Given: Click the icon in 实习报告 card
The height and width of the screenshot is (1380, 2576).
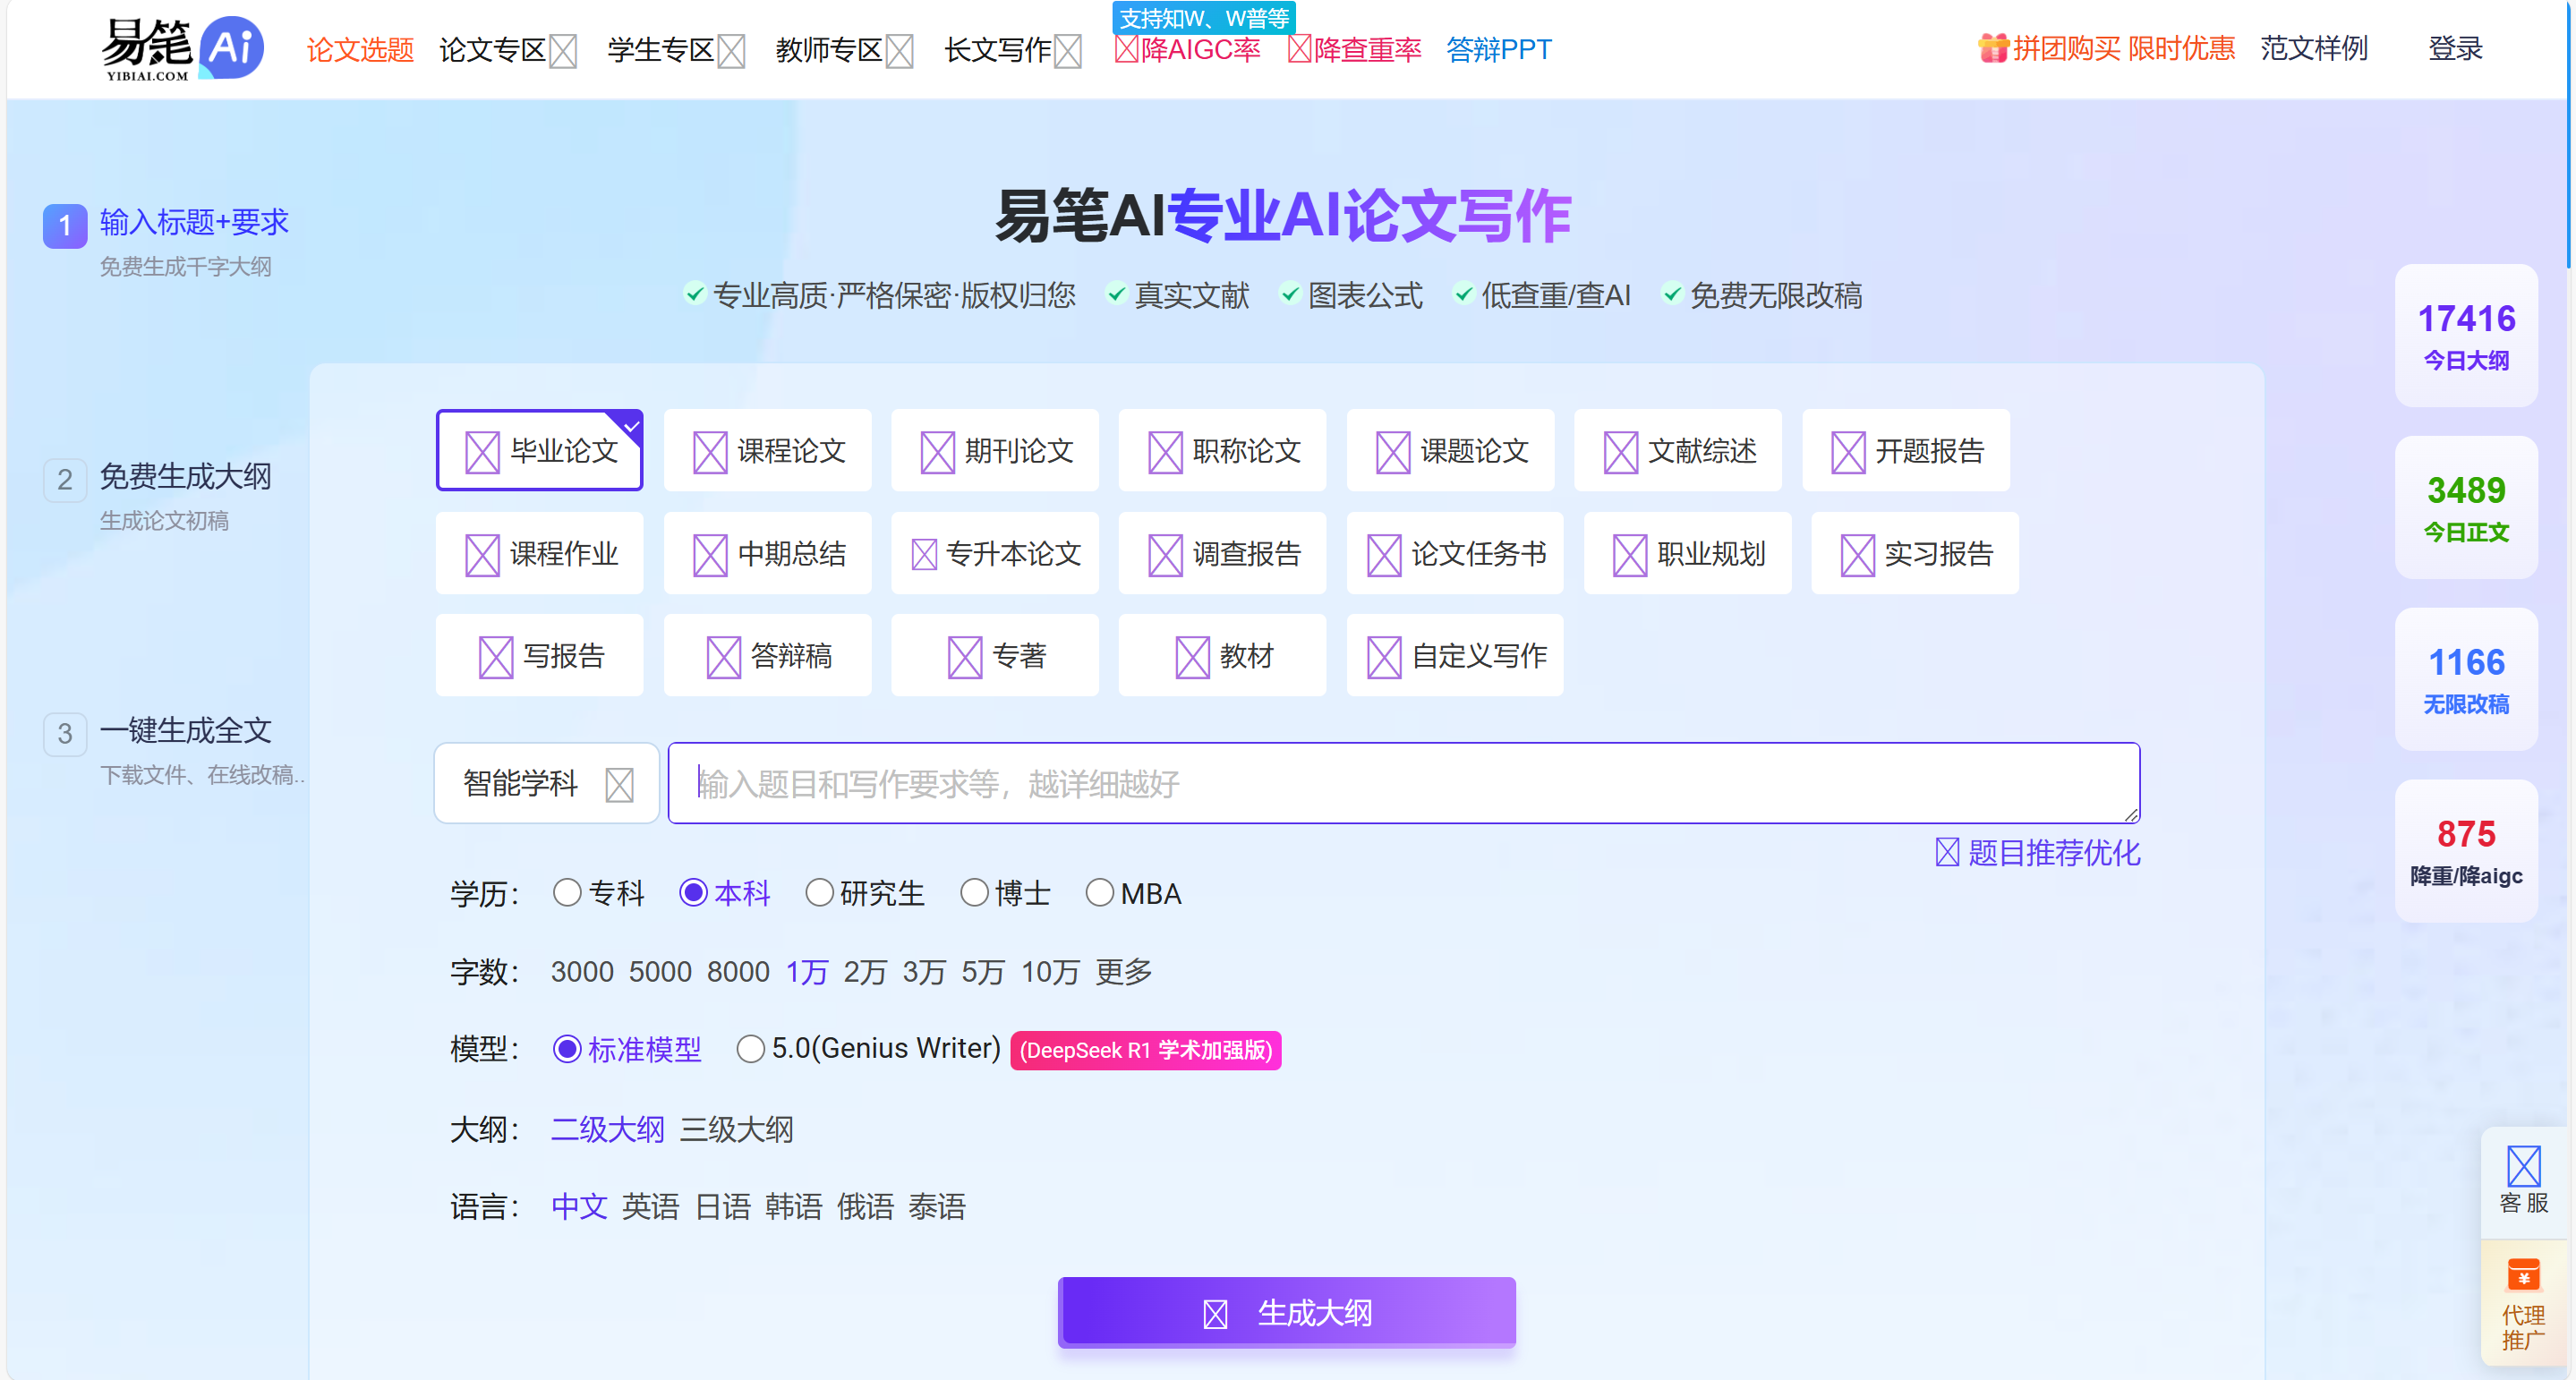Looking at the screenshot, I should pos(1858,555).
